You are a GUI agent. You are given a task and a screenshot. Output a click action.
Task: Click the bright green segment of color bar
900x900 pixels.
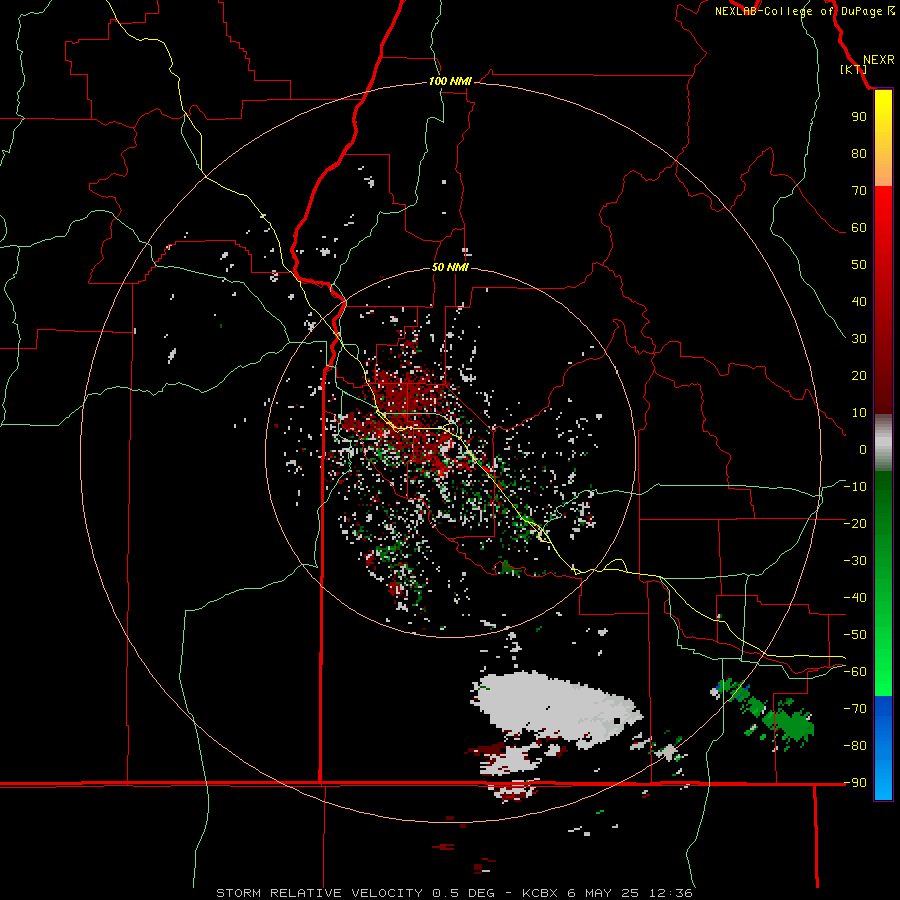[883, 660]
